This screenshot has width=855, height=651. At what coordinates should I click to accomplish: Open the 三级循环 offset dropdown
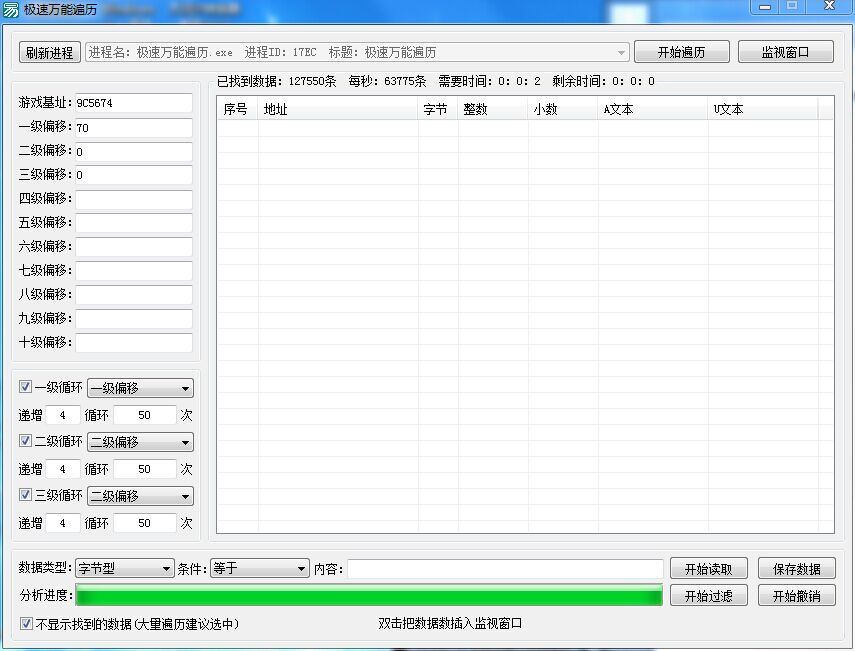point(141,496)
